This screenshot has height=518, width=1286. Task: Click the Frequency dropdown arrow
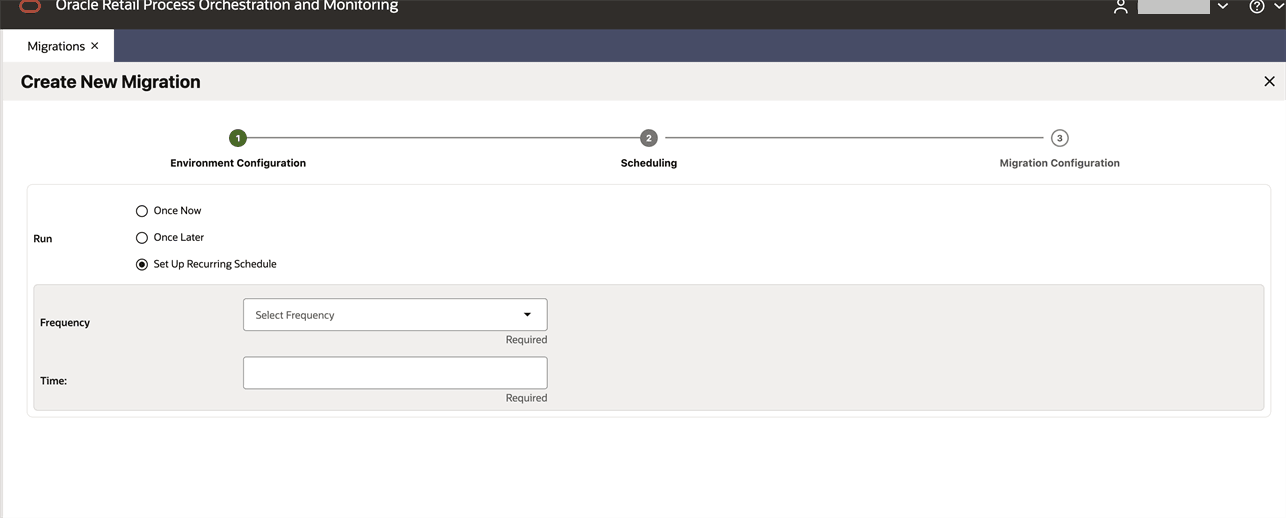point(528,315)
